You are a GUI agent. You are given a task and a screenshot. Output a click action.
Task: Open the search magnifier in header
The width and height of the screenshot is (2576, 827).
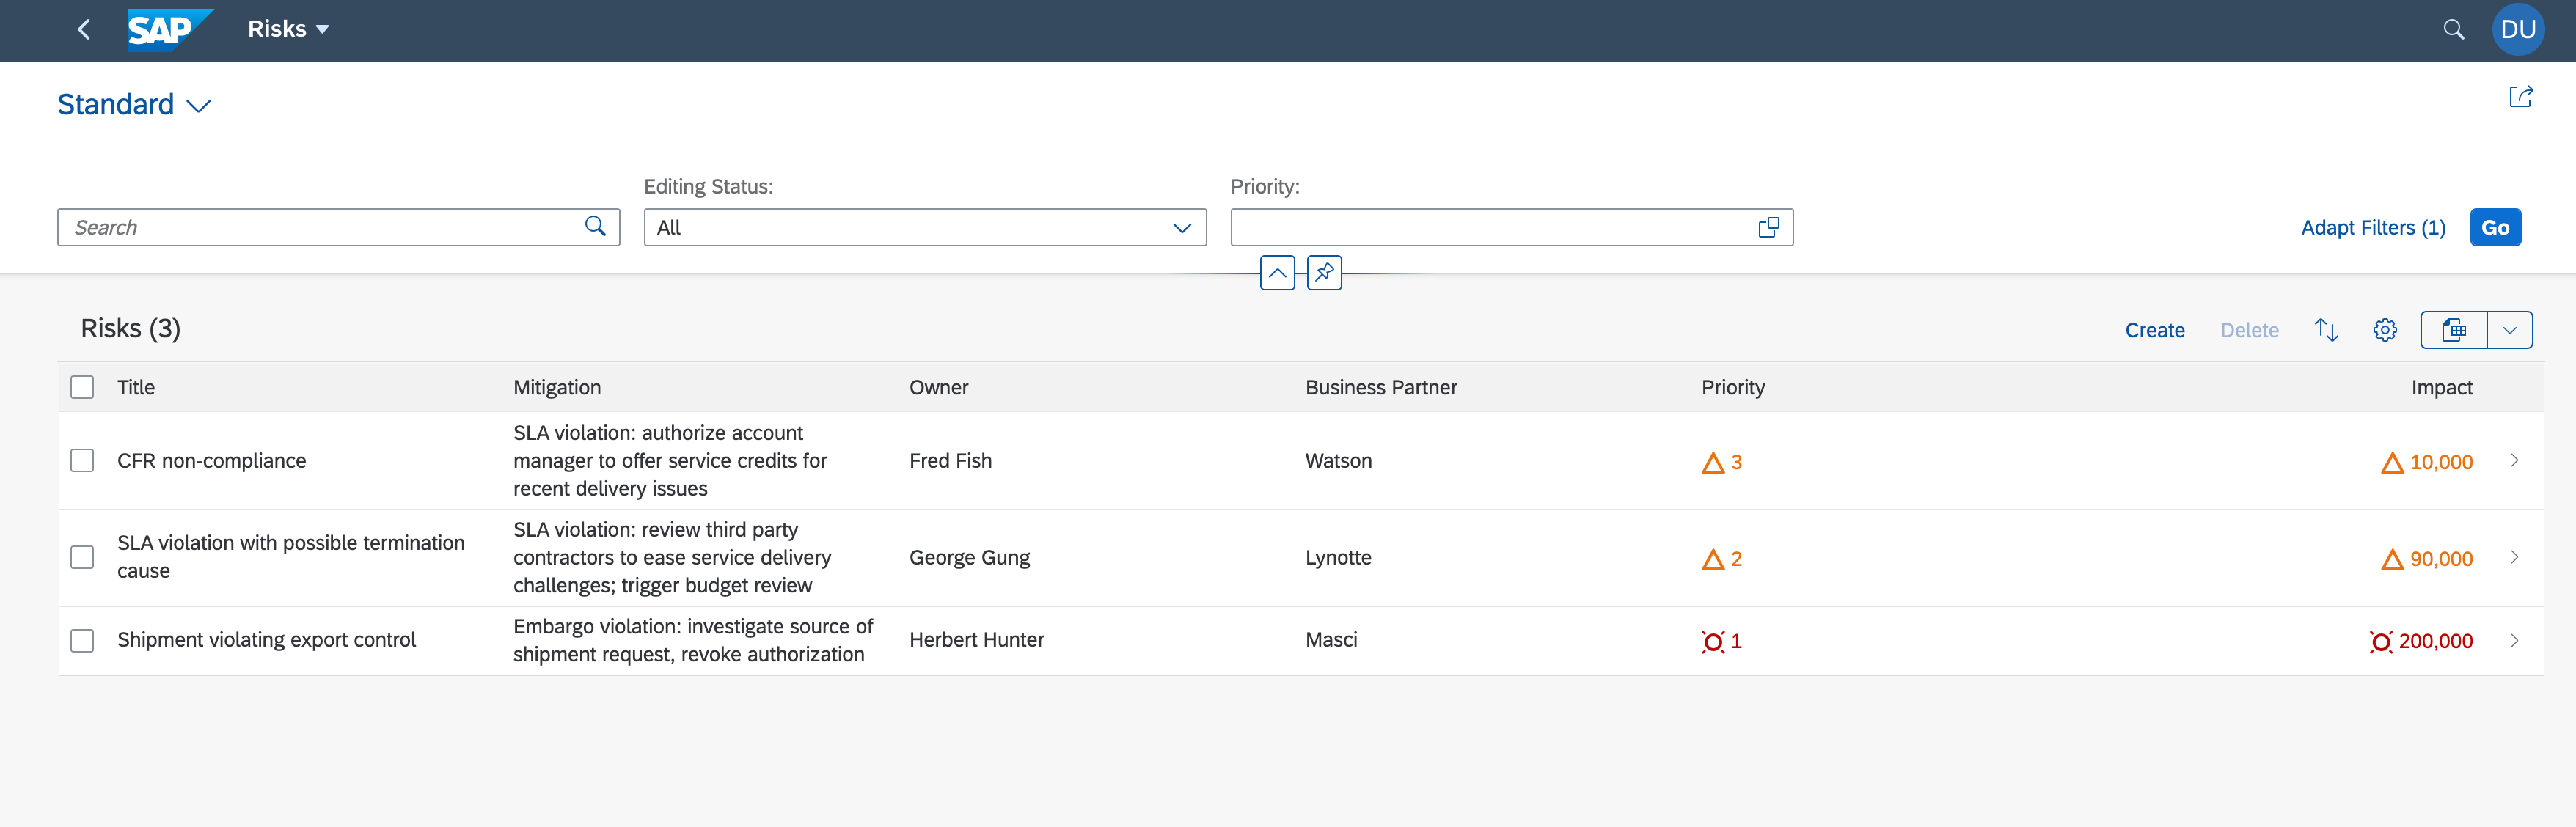2453,30
